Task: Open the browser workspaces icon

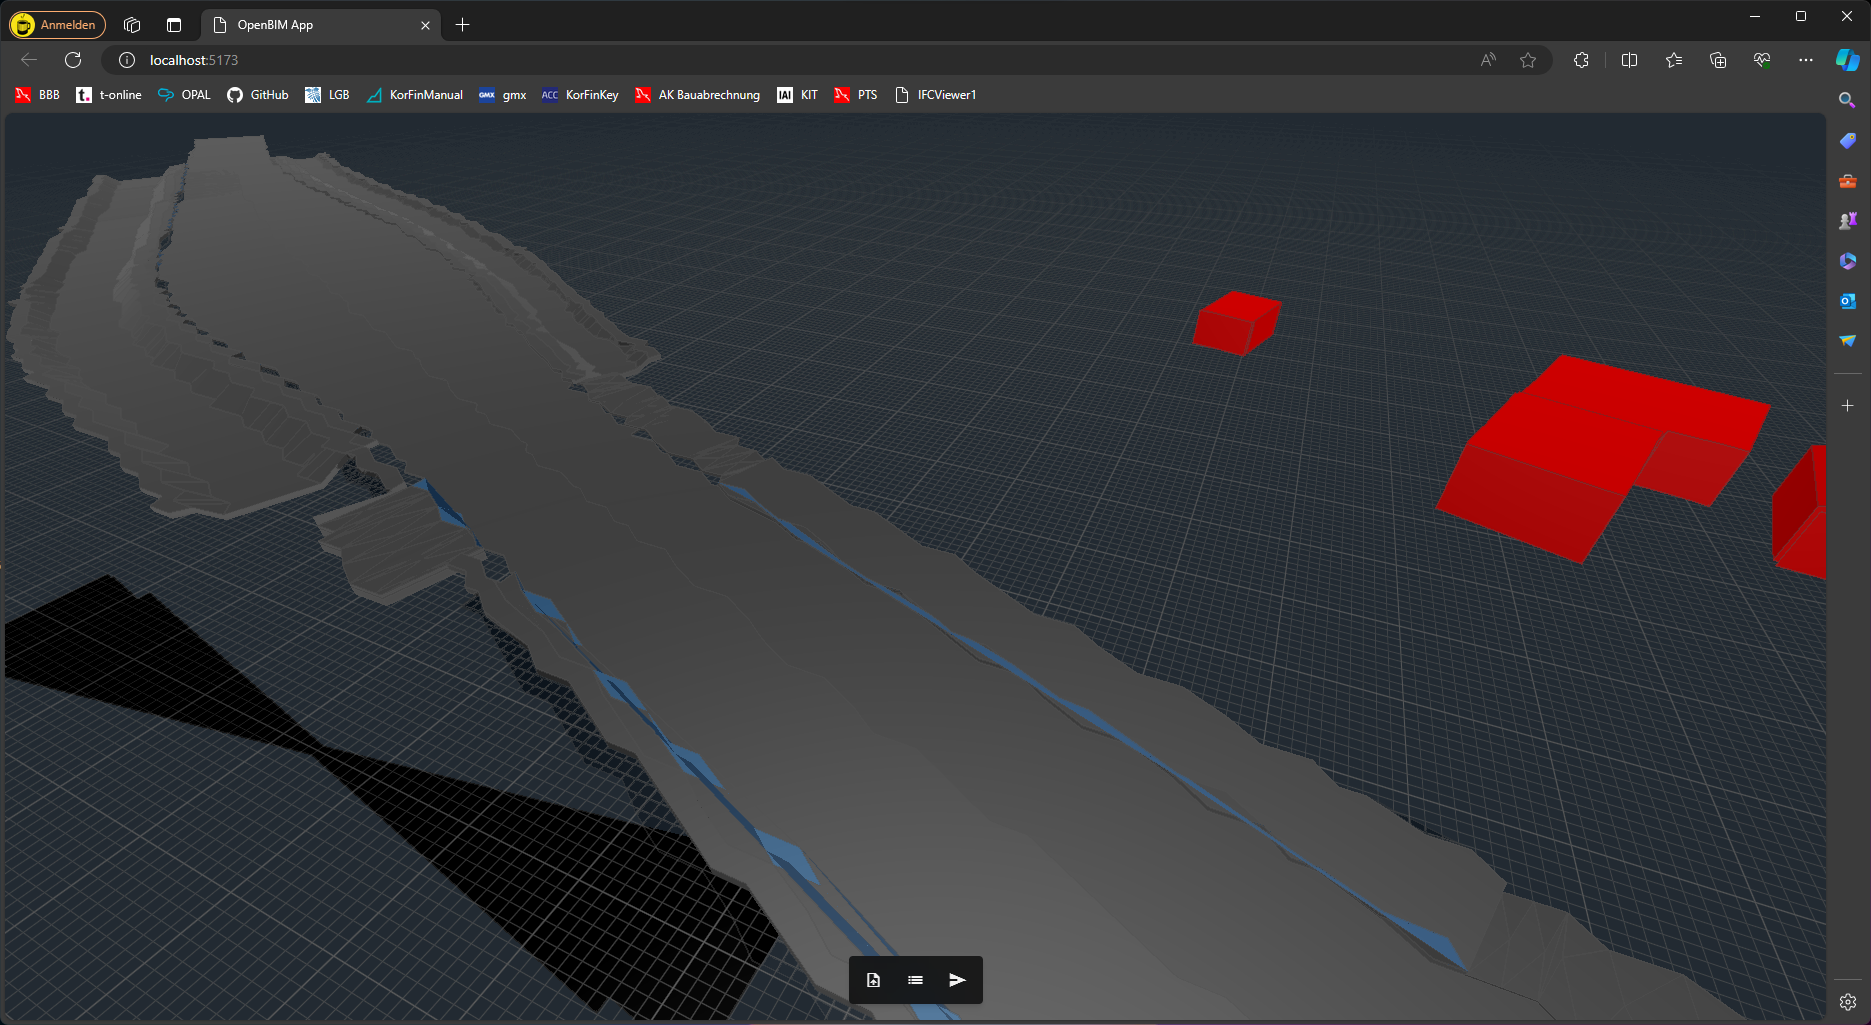Action: pyautogui.click(x=132, y=25)
